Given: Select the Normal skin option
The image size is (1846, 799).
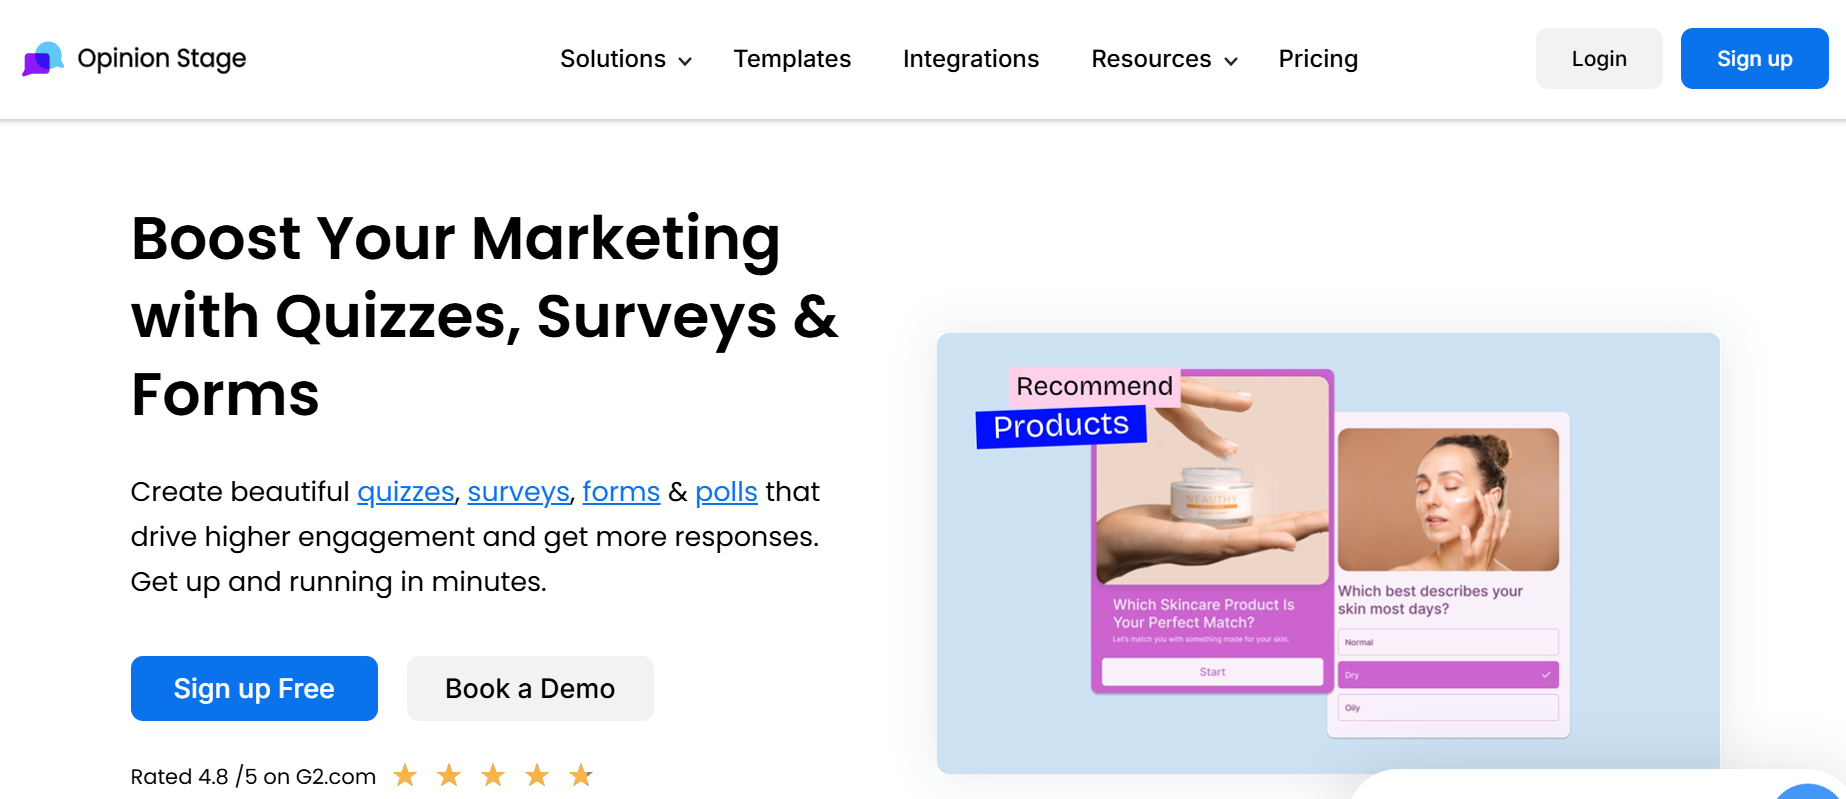Looking at the screenshot, I should 1447,642.
